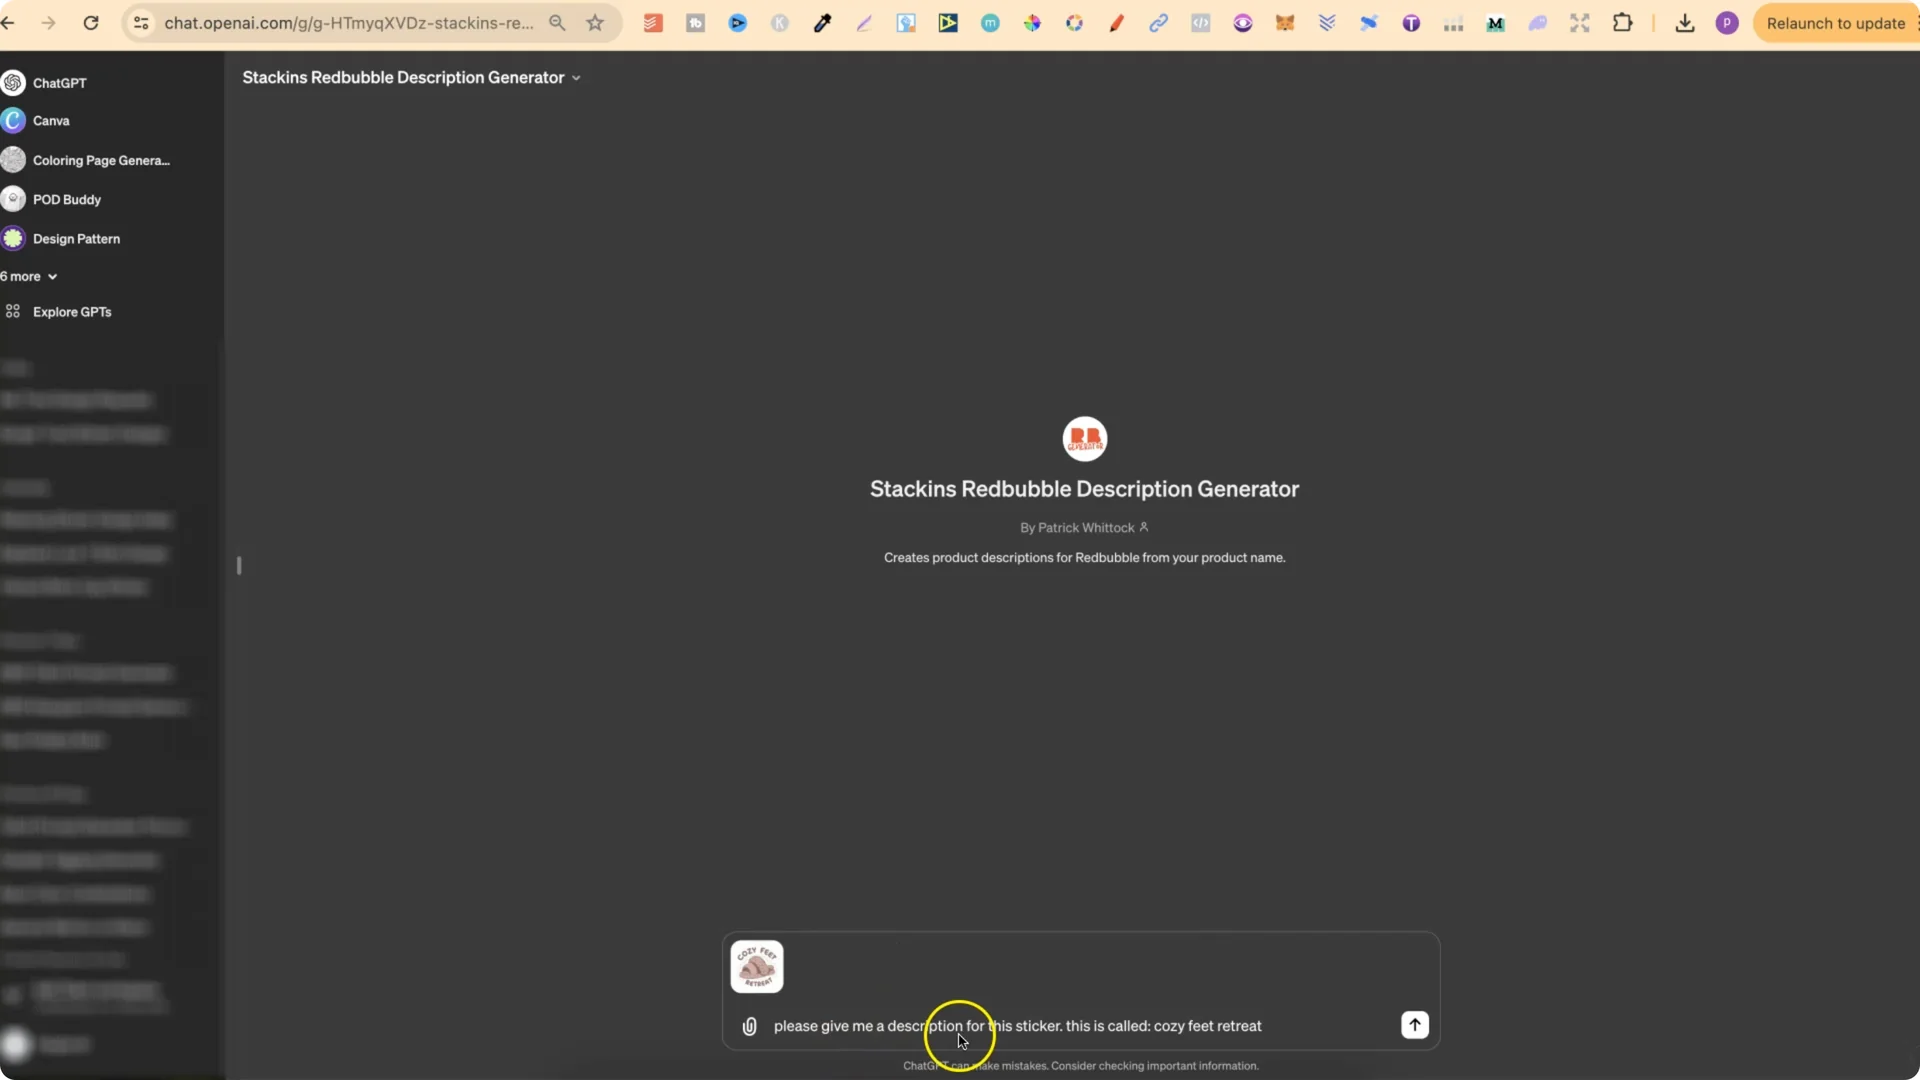Open the Coloring Page Generator entry
This screenshot has width=1920, height=1080.
pos(100,160)
